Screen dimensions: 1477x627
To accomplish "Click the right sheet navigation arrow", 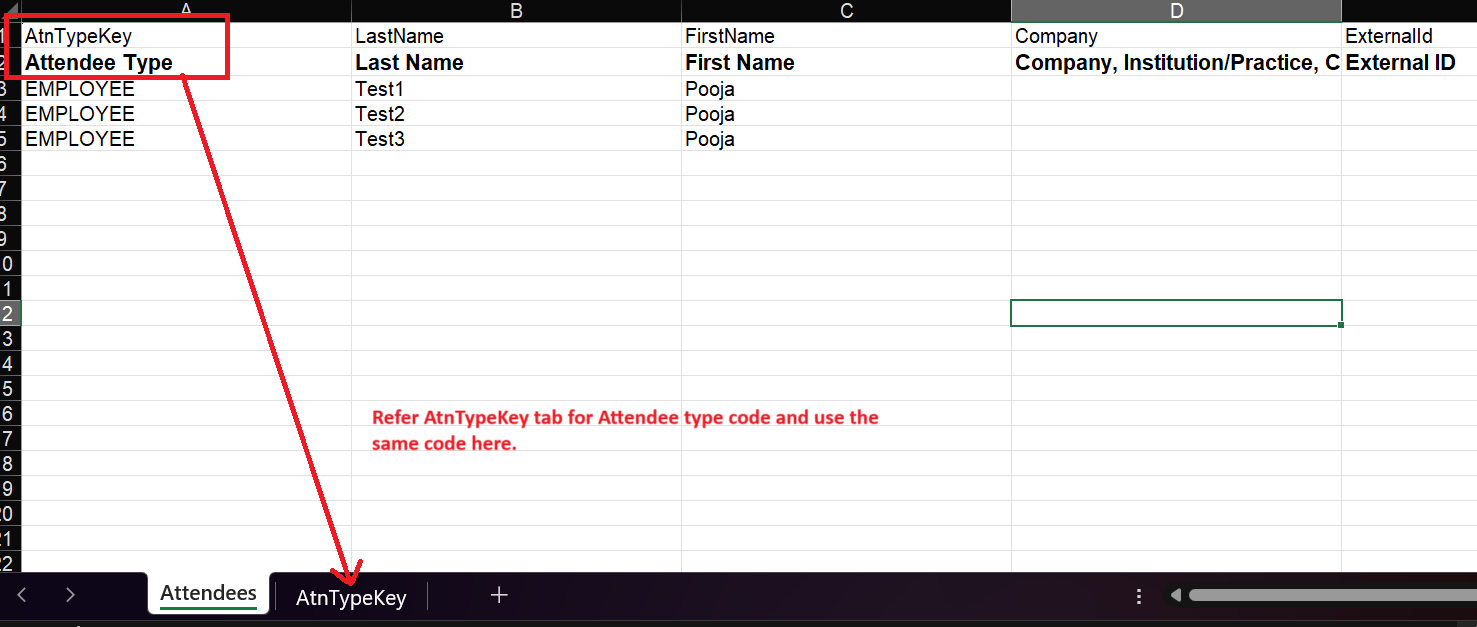I will coord(70,594).
